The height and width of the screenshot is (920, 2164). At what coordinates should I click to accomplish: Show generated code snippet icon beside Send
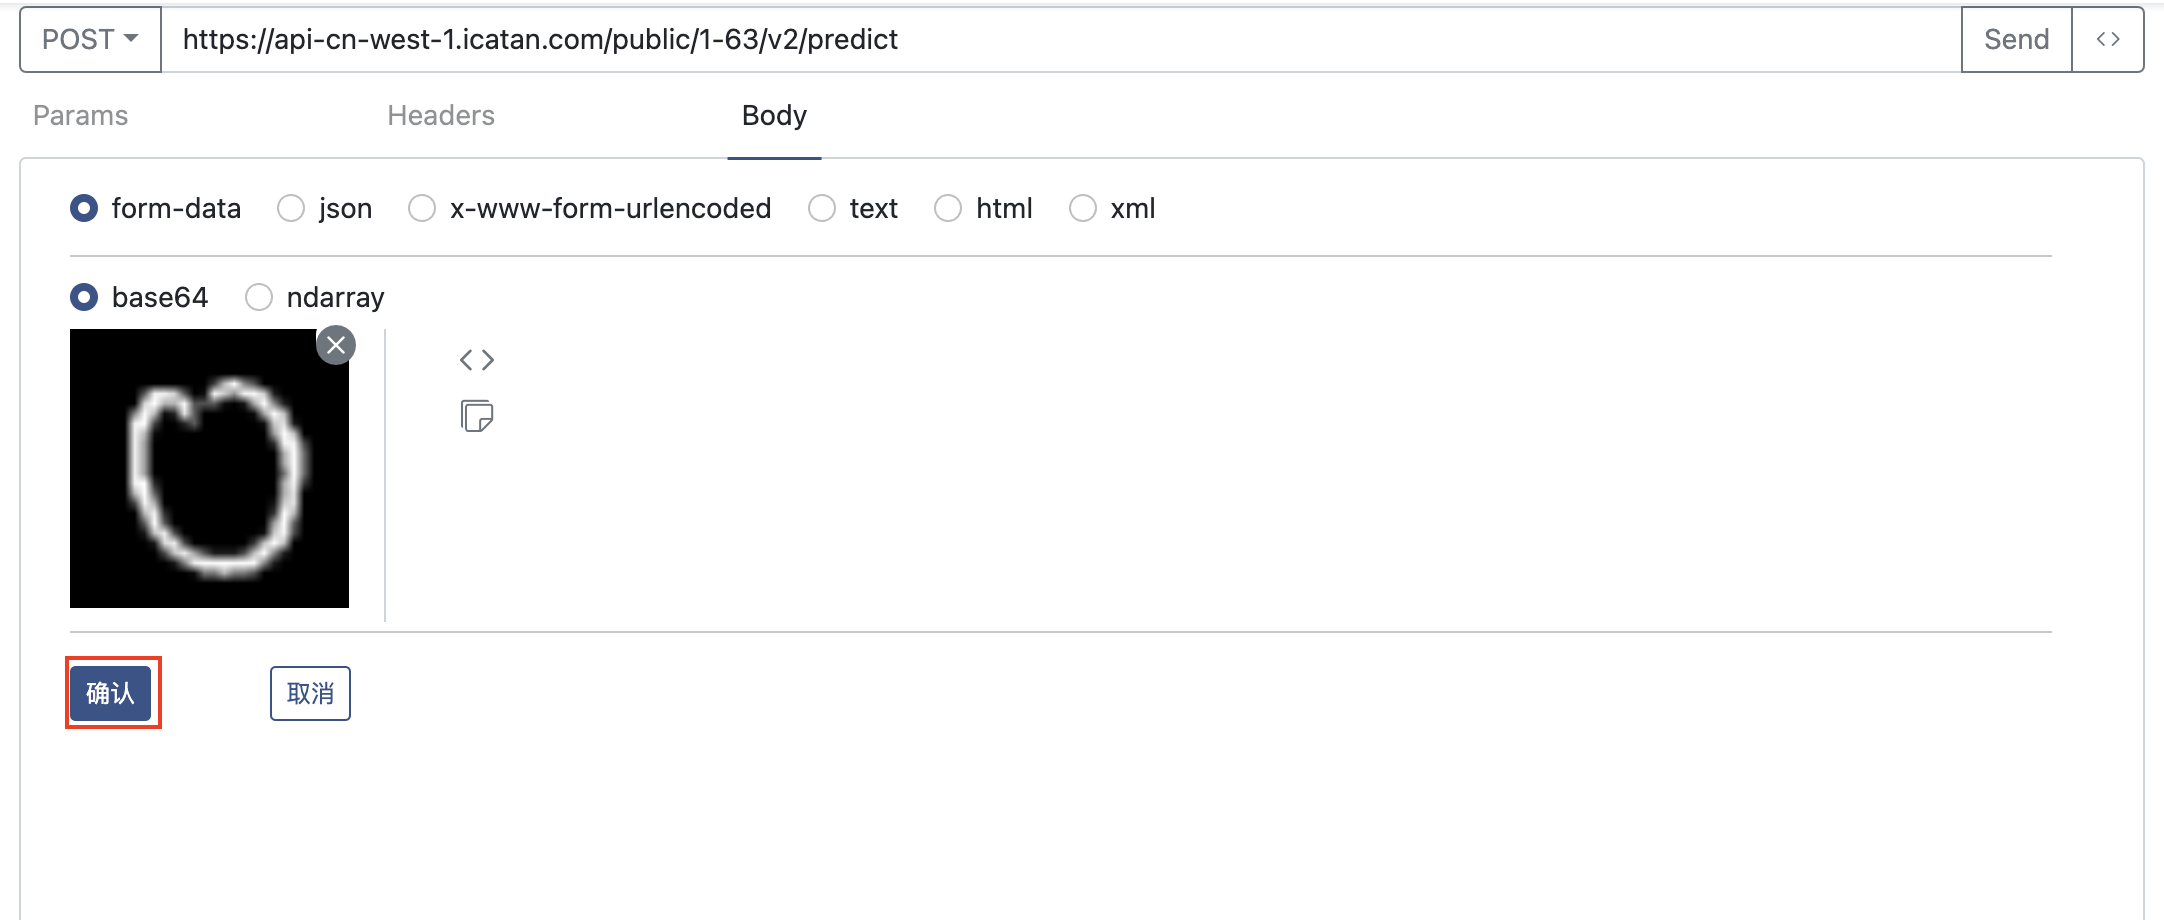[x=2108, y=40]
